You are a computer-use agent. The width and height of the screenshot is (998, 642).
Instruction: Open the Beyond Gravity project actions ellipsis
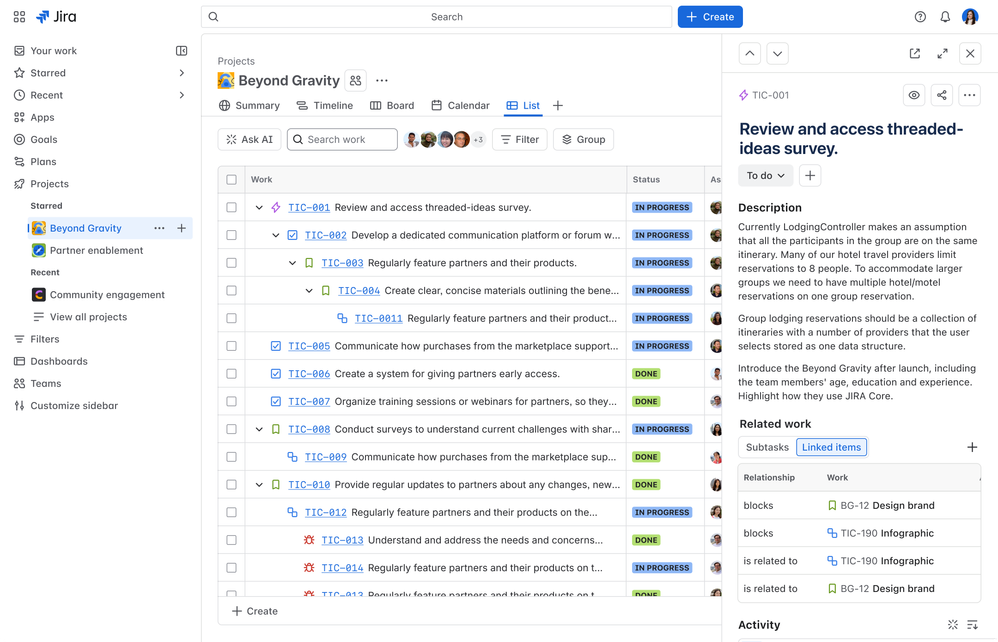pos(382,81)
